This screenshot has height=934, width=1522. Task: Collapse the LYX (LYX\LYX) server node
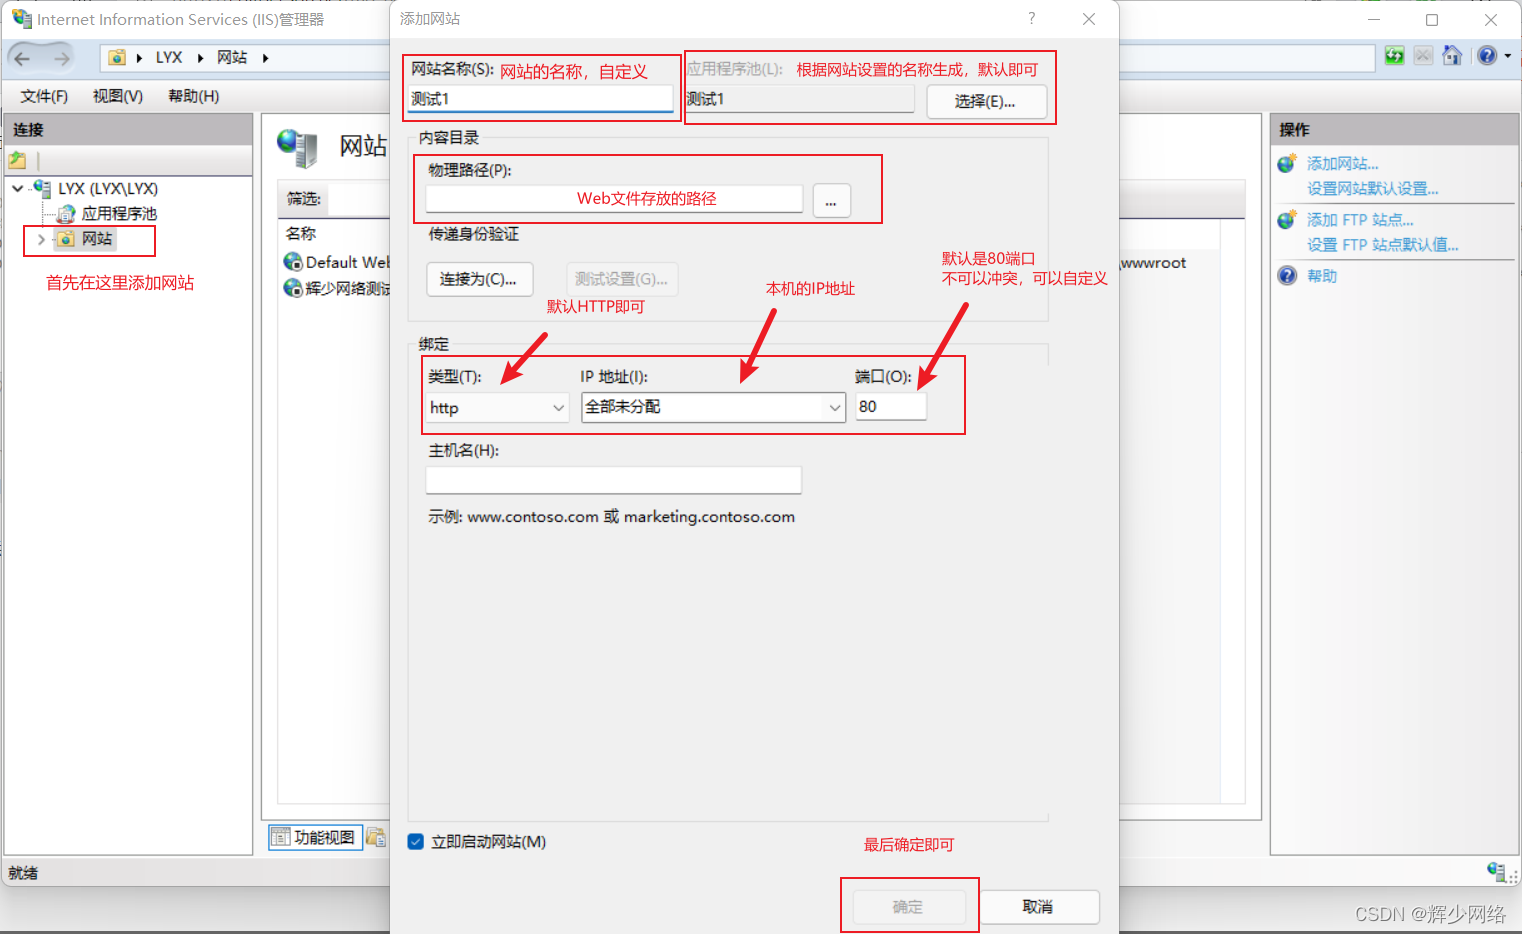[17, 188]
